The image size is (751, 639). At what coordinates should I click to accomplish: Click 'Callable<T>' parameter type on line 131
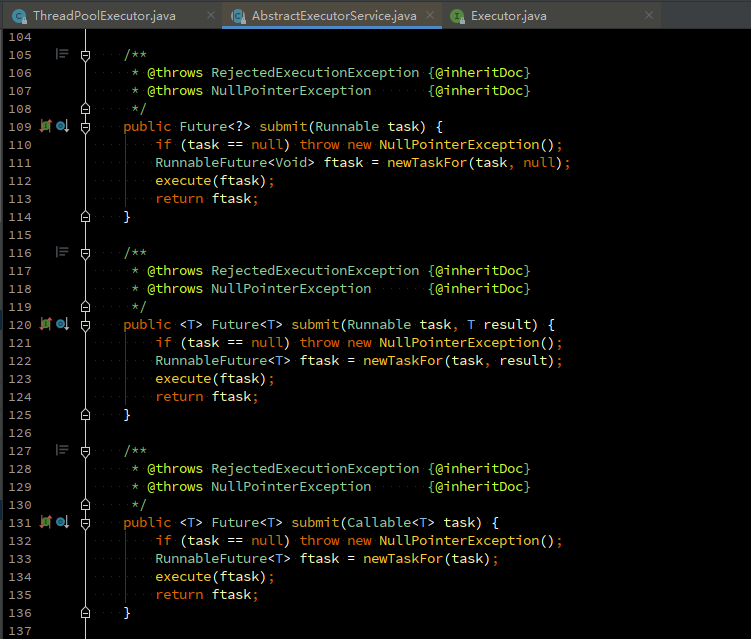(391, 522)
